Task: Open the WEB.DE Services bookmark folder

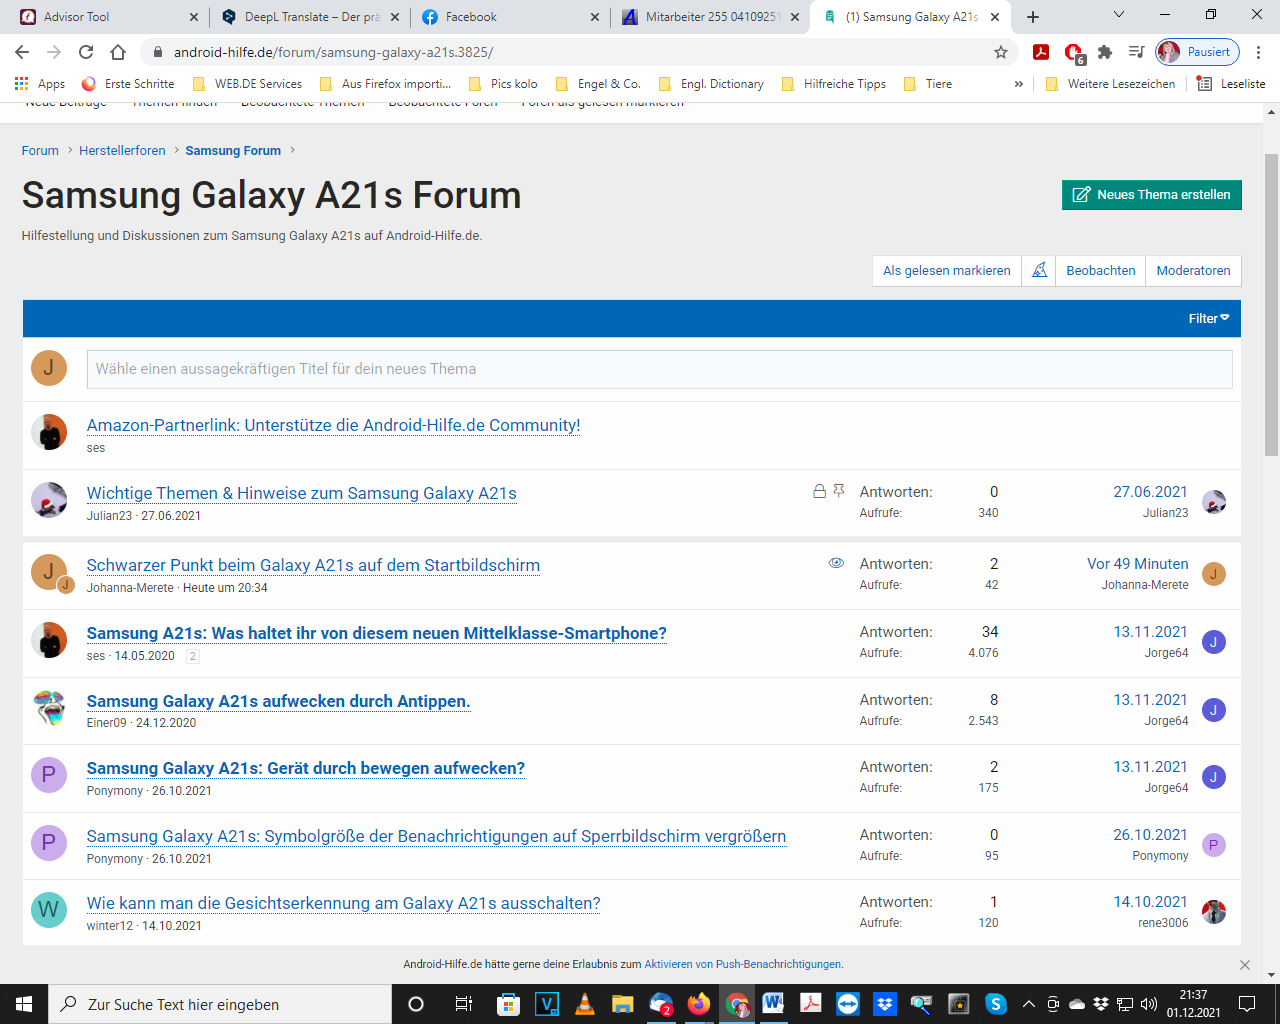Action: (x=247, y=84)
